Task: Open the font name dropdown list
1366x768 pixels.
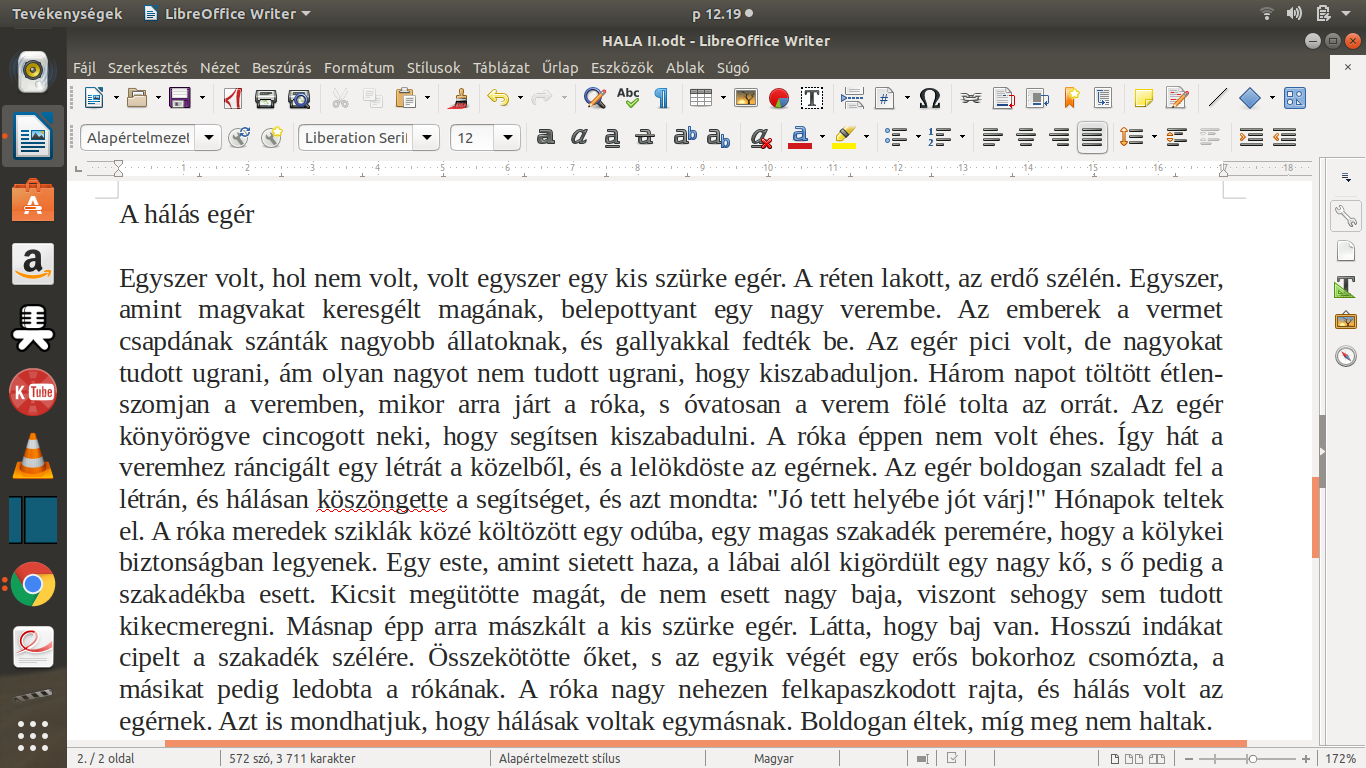Action: (428, 137)
